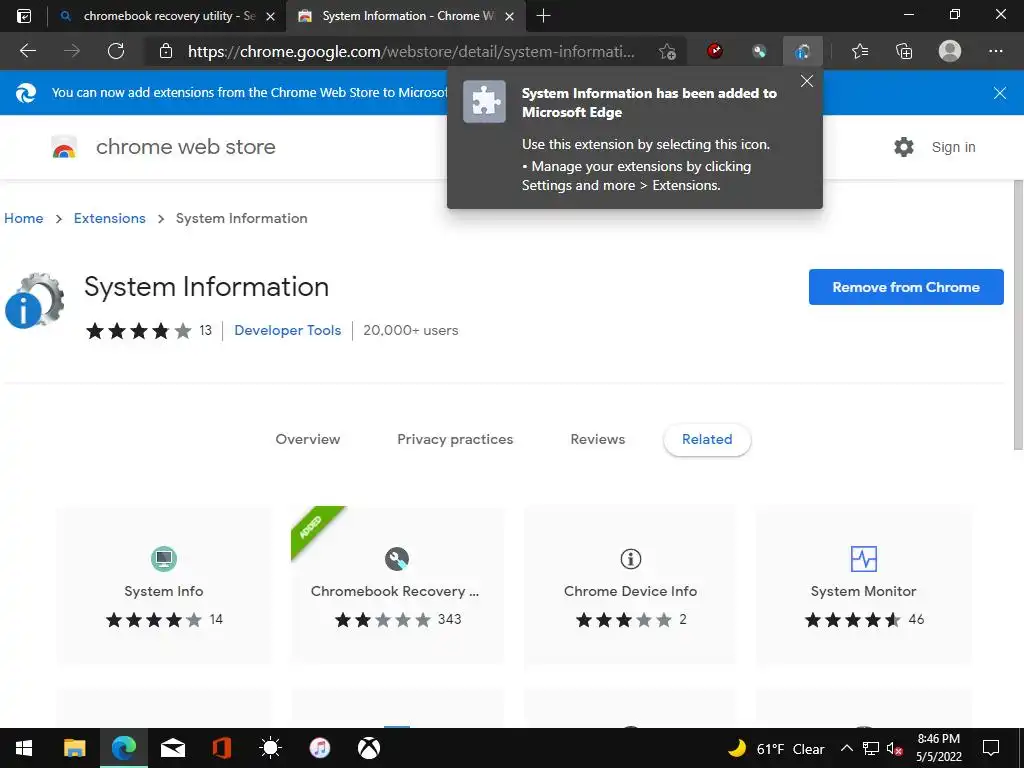The width and height of the screenshot is (1024, 768).
Task: Go to Extensions breadcrumb link
Action: coord(110,218)
